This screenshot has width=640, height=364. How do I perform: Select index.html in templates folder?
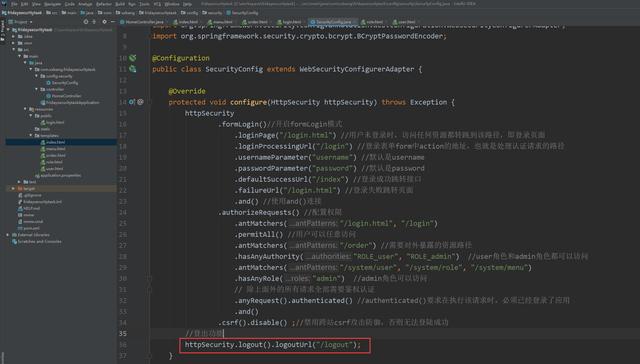(53, 142)
